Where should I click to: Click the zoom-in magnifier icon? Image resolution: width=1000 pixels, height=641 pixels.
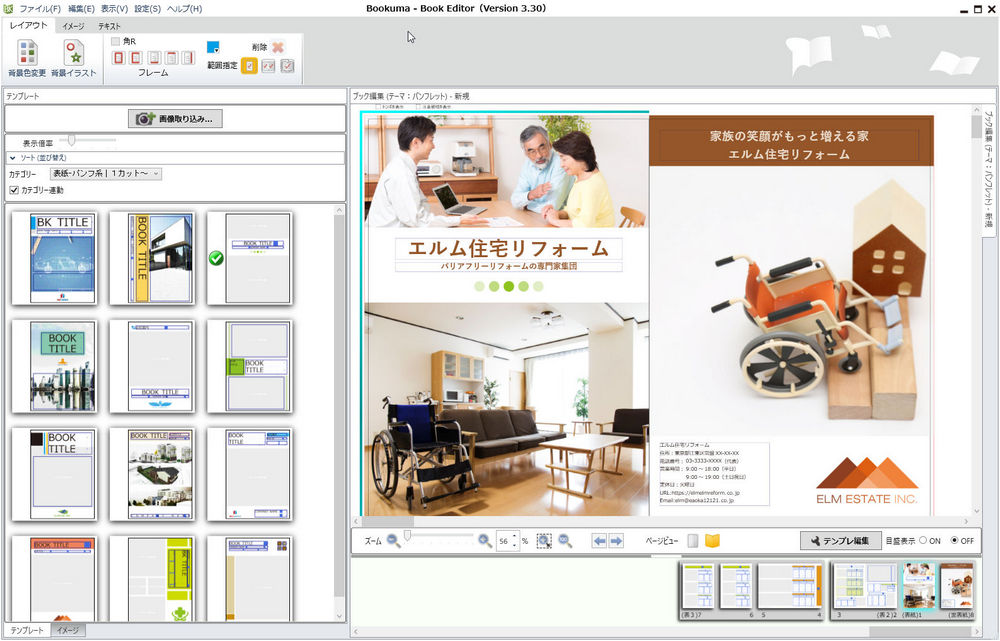484,539
